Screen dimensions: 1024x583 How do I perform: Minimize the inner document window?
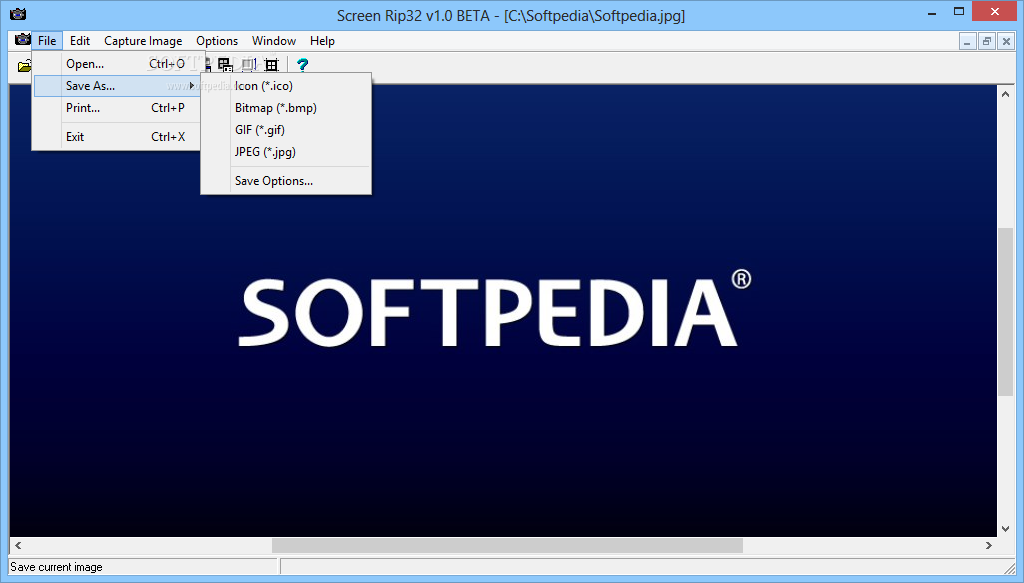pos(967,41)
